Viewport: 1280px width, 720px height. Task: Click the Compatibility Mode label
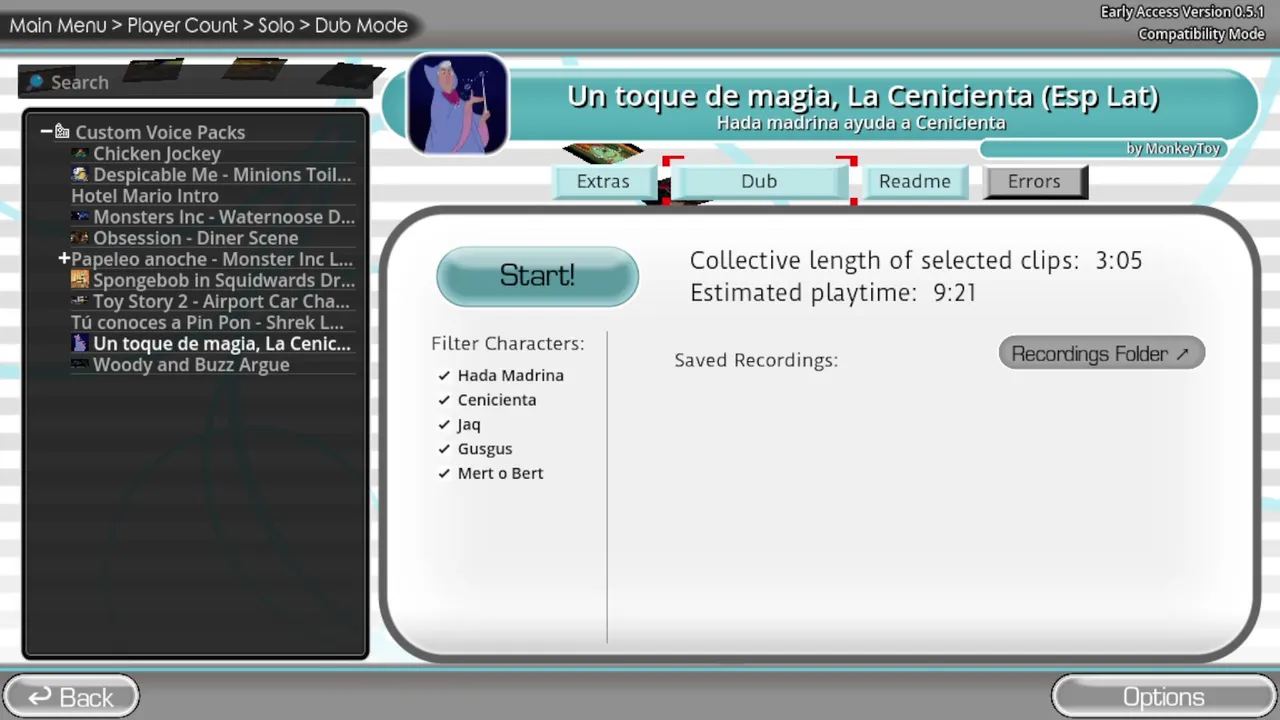click(1201, 34)
